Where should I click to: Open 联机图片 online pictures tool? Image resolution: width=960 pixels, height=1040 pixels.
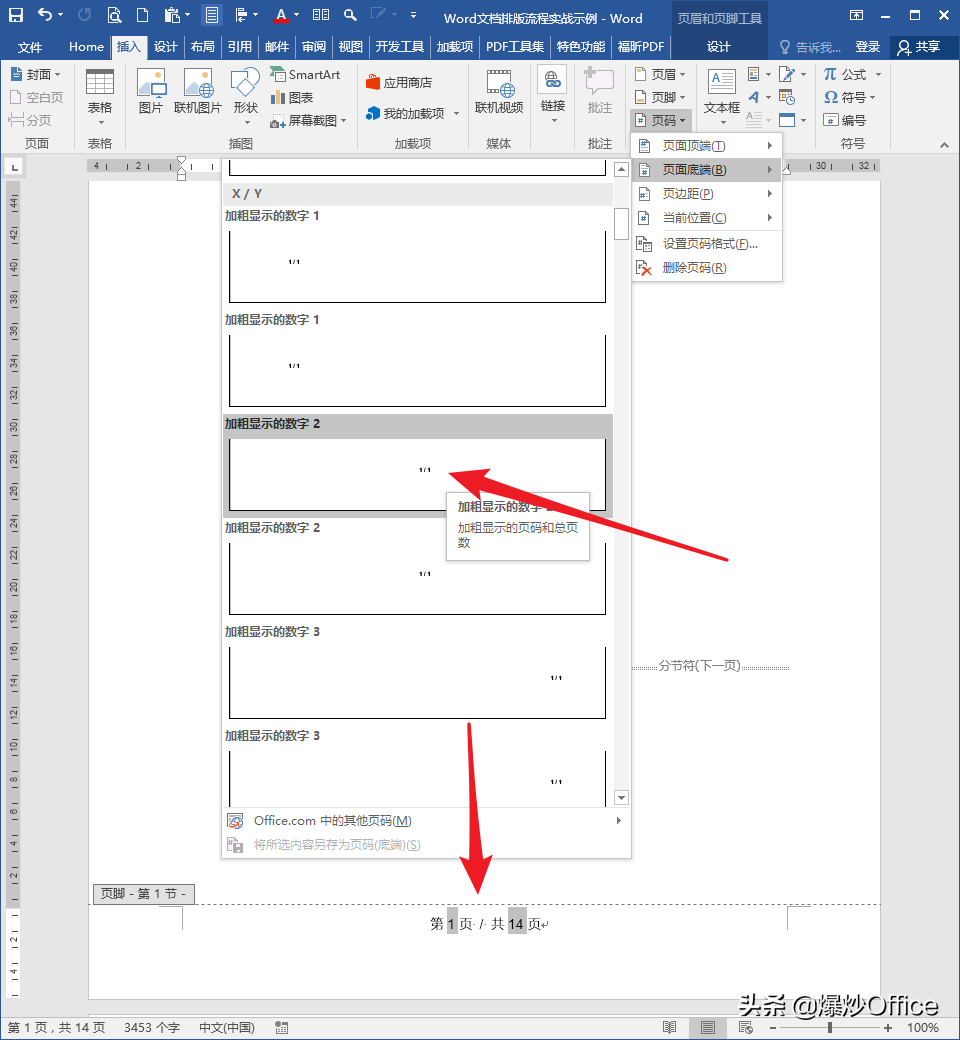coord(199,91)
